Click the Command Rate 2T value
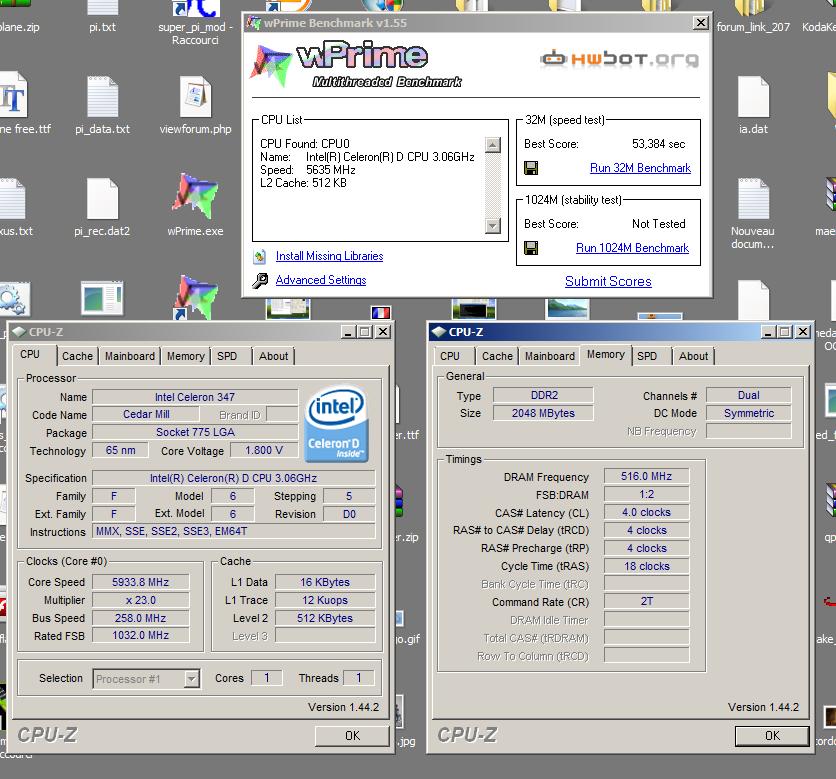This screenshot has height=779, width=836. tap(646, 601)
